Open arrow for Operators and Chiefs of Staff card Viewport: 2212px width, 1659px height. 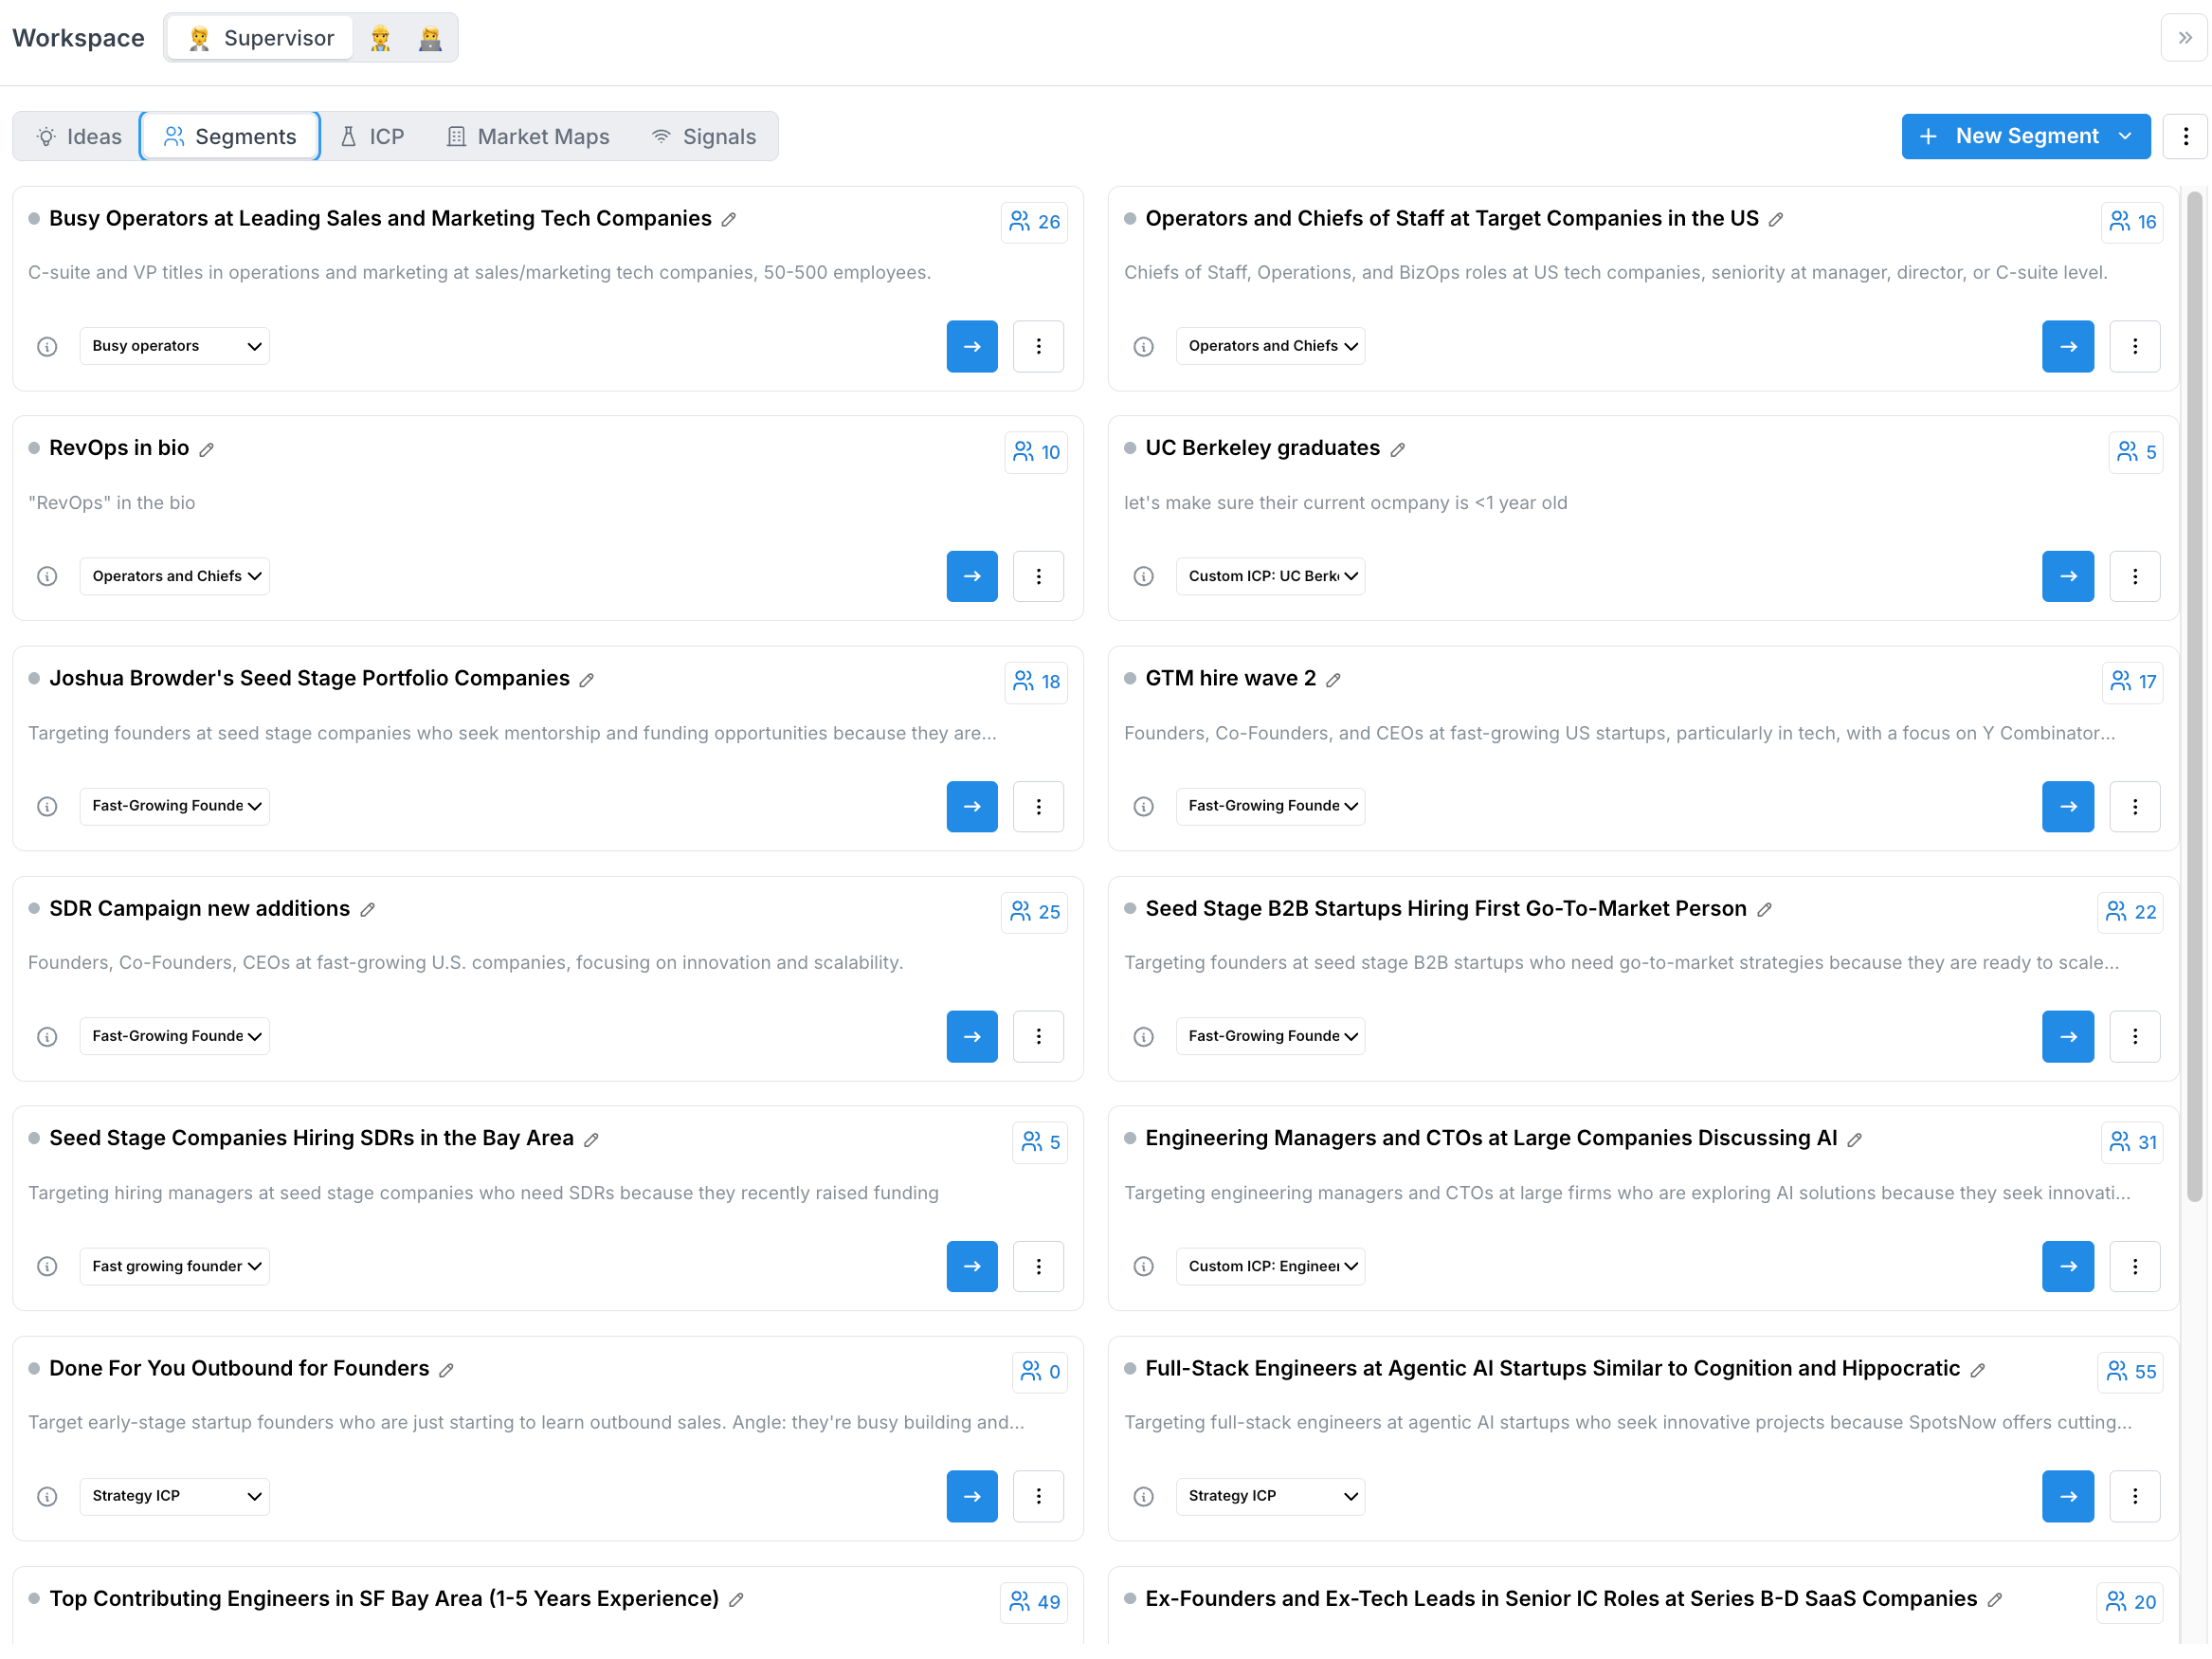(x=2067, y=347)
